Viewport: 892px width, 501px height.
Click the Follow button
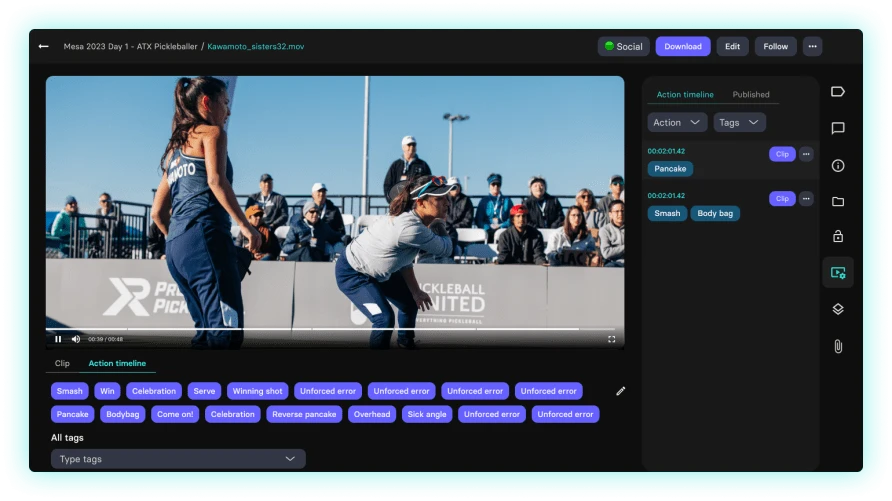(775, 46)
